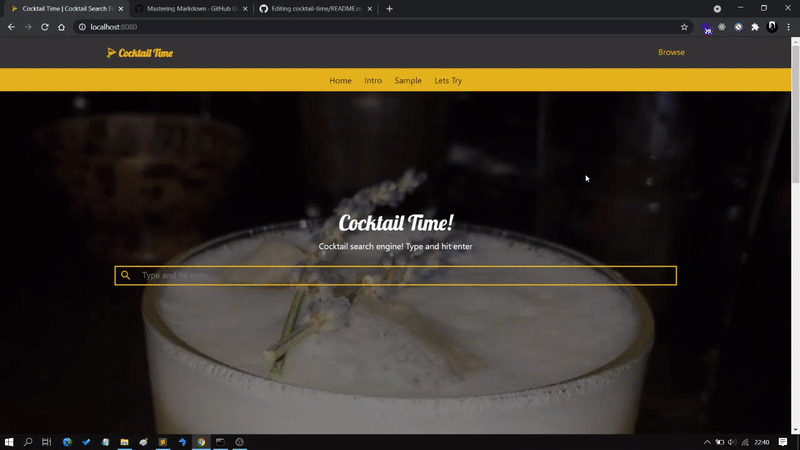Jump to the Lets Try section
Image resolution: width=800 pixels, height=450 pixels.
point(448,80)
